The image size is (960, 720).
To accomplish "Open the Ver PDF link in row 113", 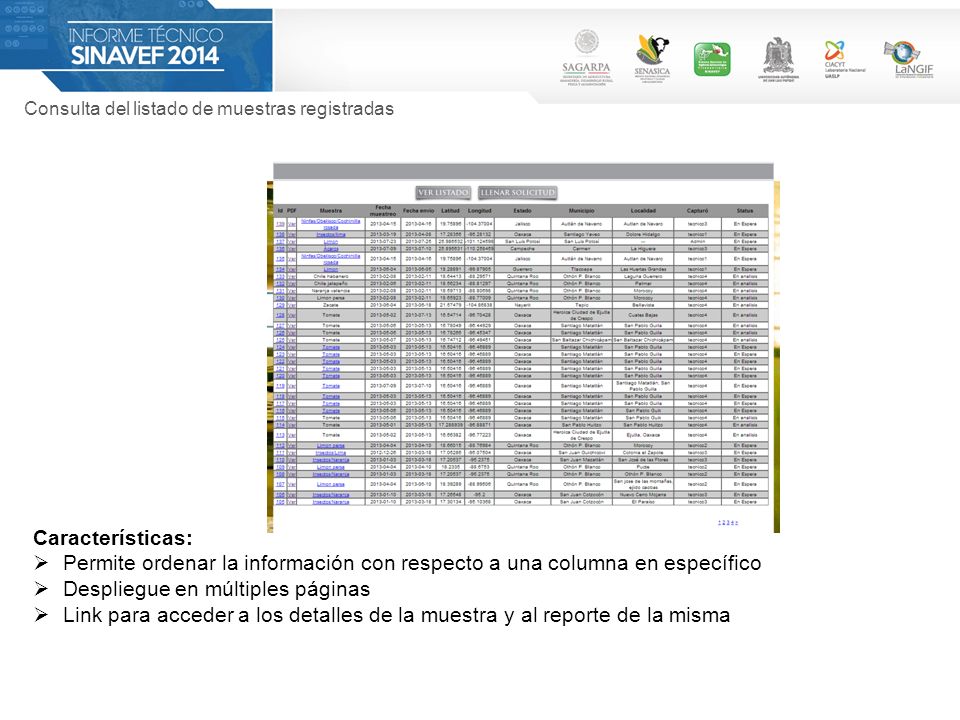I will [292, 435].
